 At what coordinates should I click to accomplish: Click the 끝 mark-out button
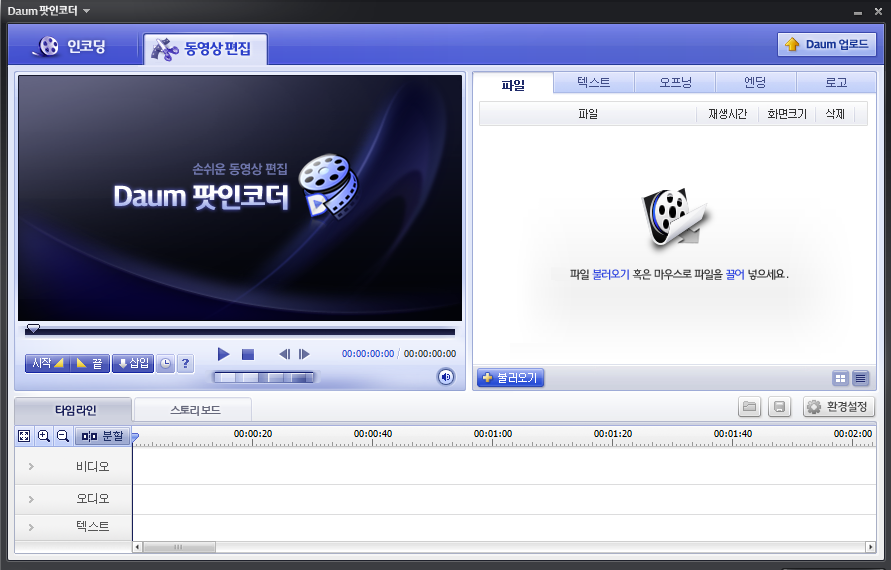tap(89, 363)
